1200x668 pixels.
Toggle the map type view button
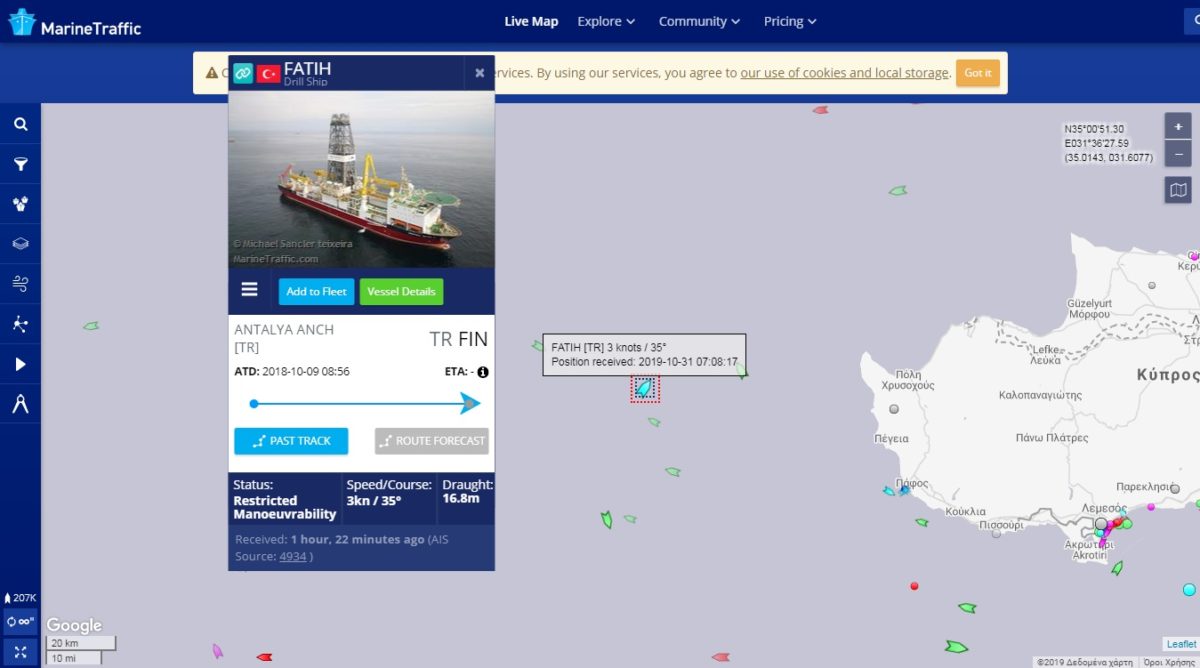(1178, 190)
